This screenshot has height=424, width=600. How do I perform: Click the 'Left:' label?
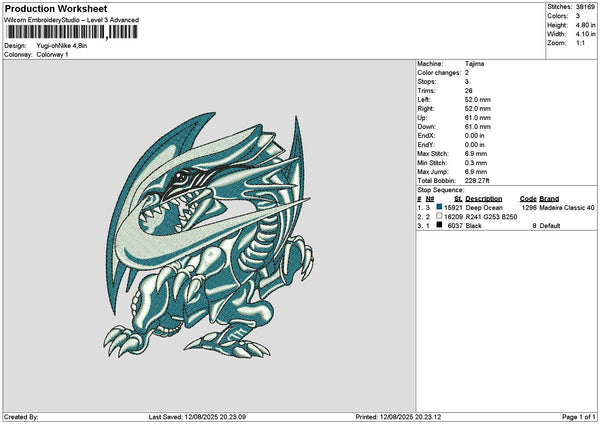[423, 99]
